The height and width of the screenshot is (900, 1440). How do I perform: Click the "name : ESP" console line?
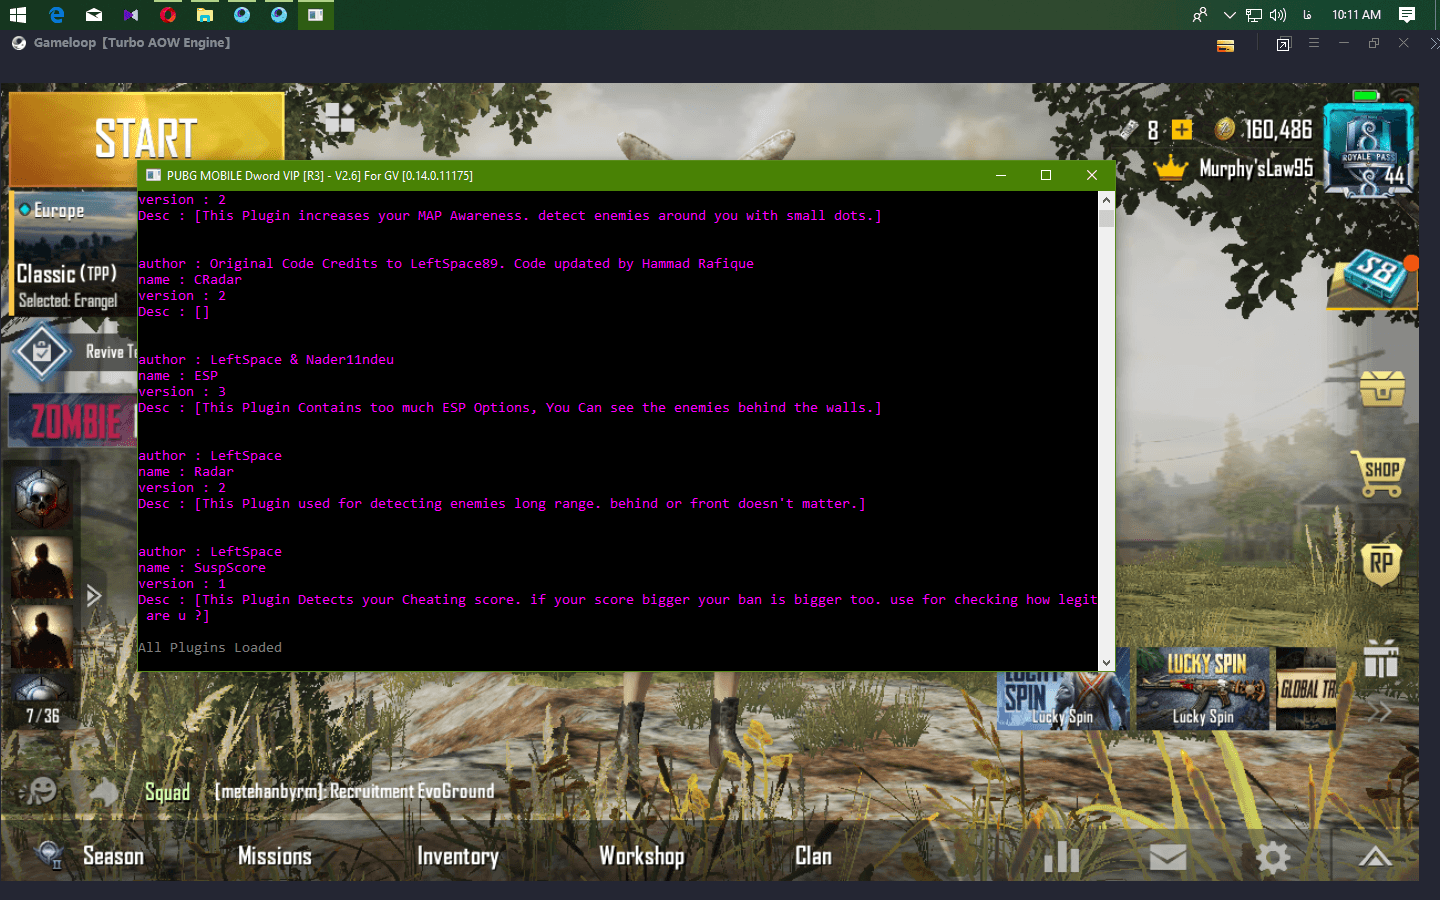pyautogui.click(x=178, y=376)
